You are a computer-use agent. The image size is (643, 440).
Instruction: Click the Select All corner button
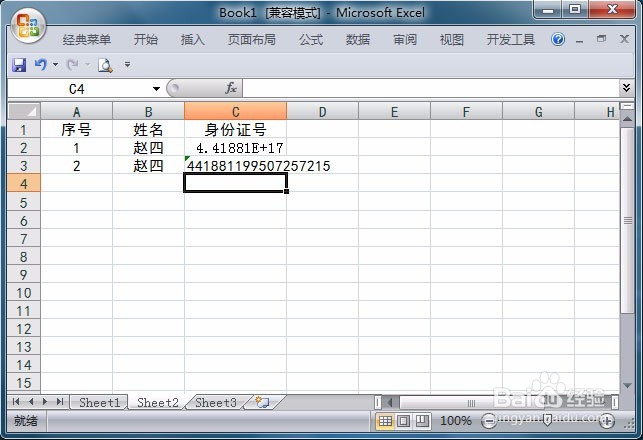pyautogui.click(x=24, y=111)
